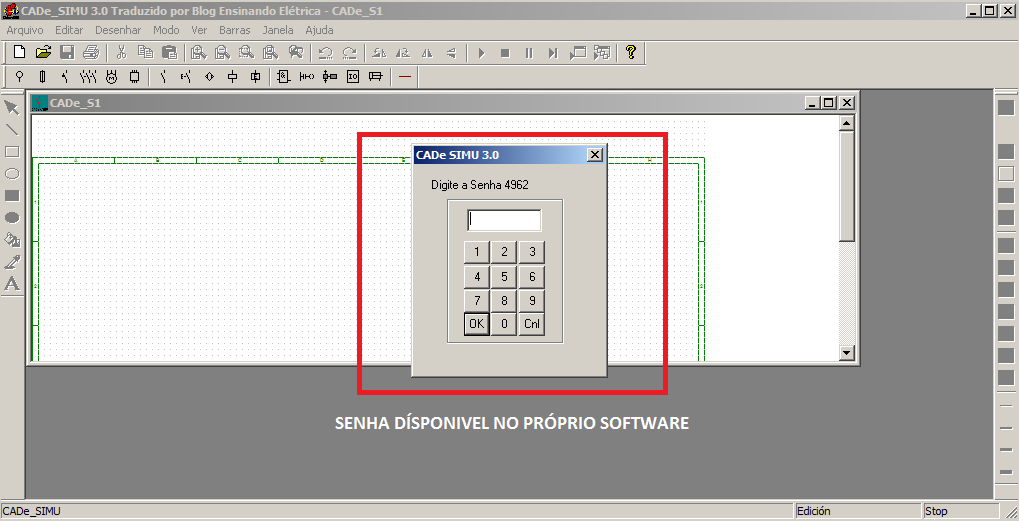1019x521 pixels.
Task: Paste using the clipboard icon
Action: tap(169, 53)
